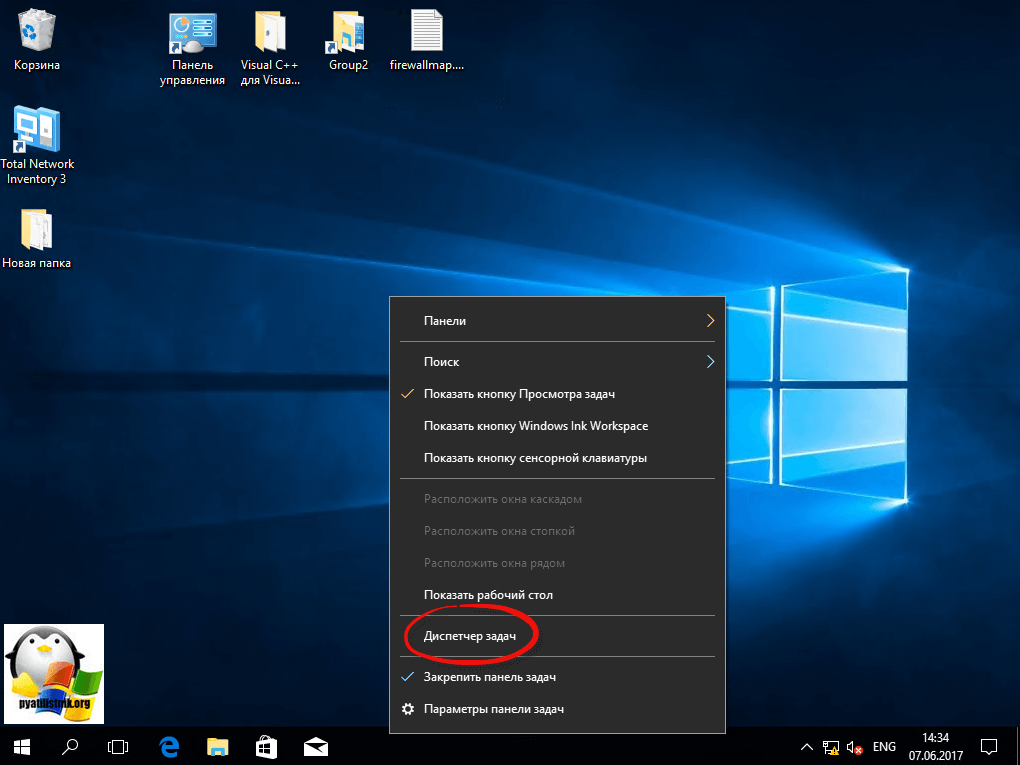
Task: Open the Store app taskbar icon
Action: coord(267,746)
